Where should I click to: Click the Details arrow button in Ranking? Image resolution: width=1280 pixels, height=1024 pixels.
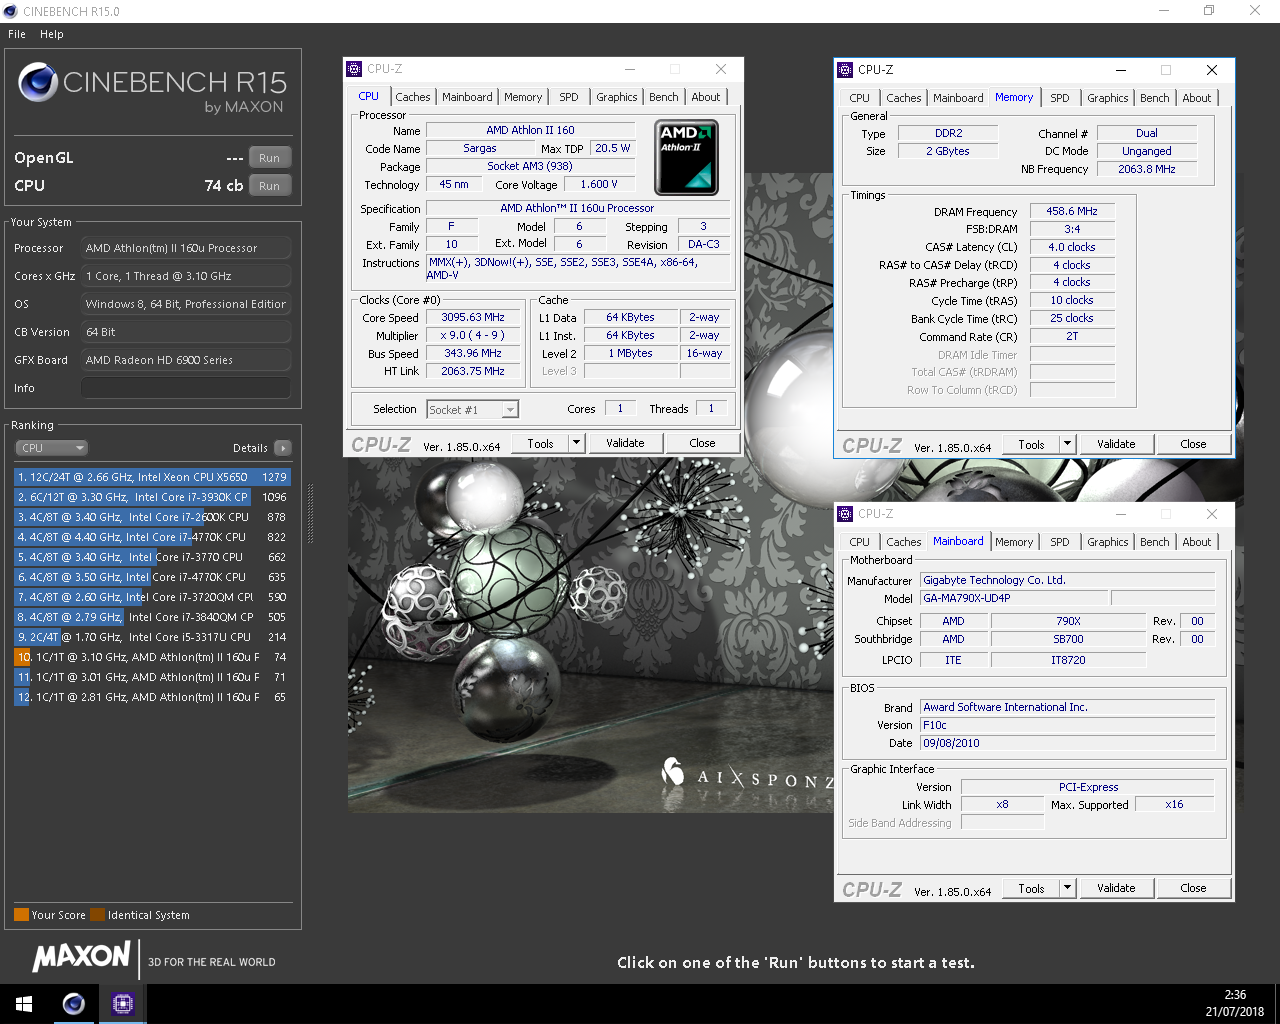pos(283,448)
